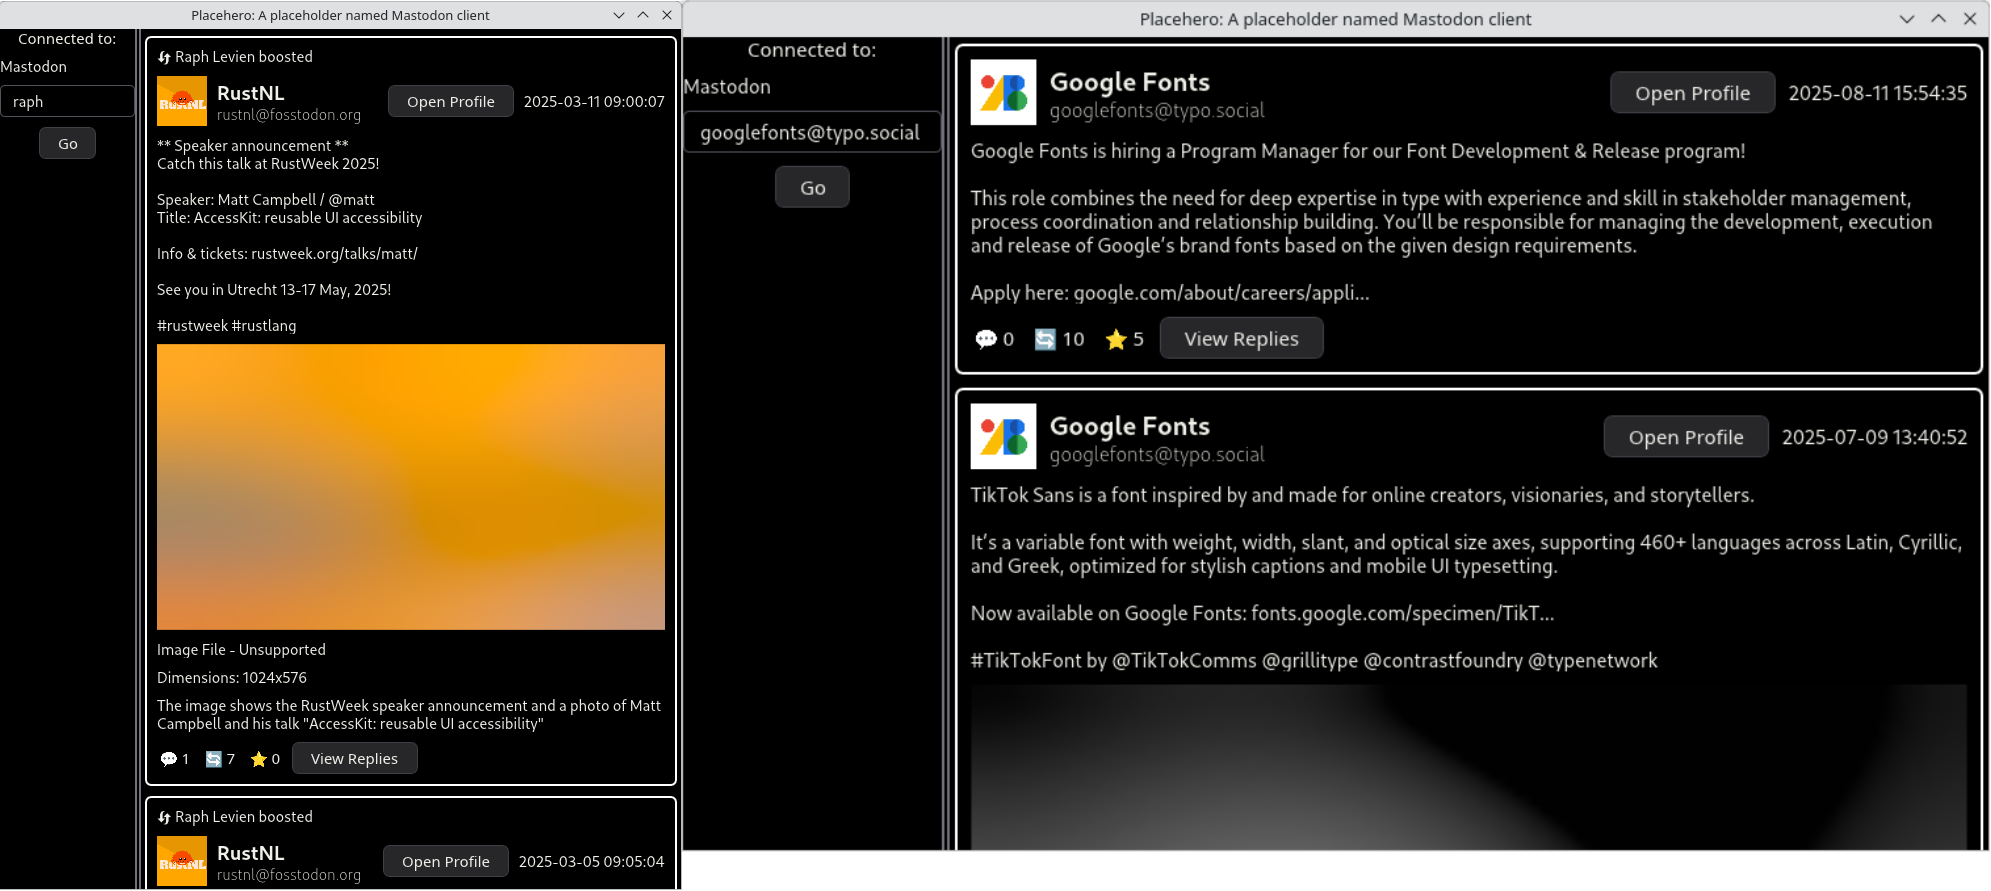The height and width of the screenshot is (891, 1991).
Task: Click the boost icon beside 'Raph Levien boosted' in the top post
Action: [164, 58]
